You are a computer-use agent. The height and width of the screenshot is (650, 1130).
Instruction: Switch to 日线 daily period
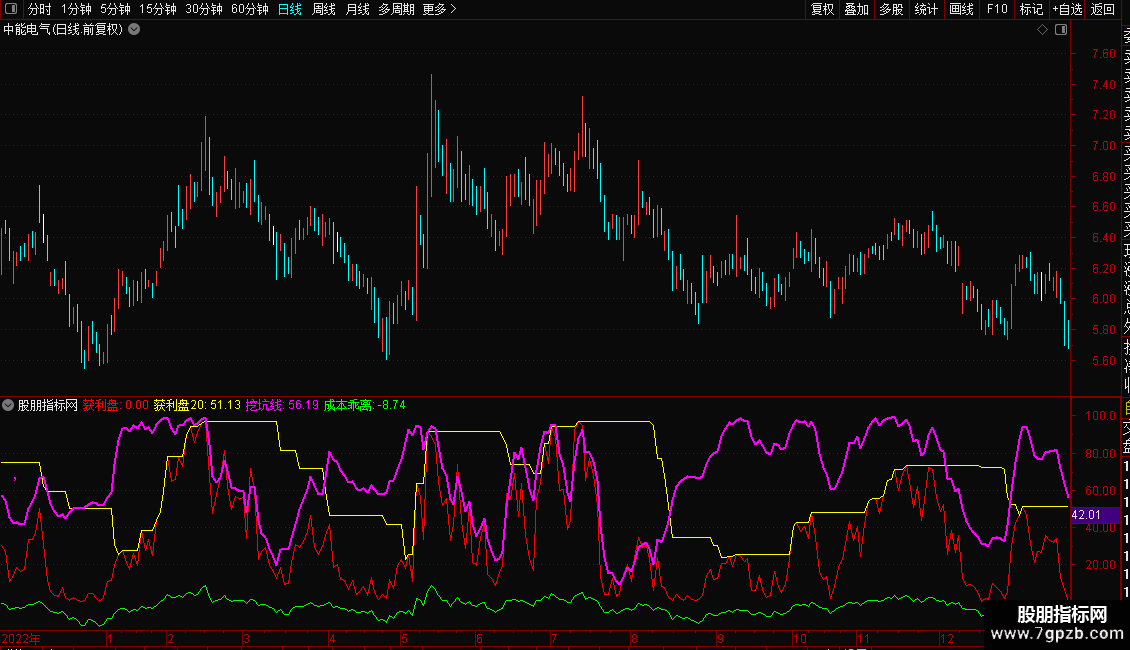point(290,9)
